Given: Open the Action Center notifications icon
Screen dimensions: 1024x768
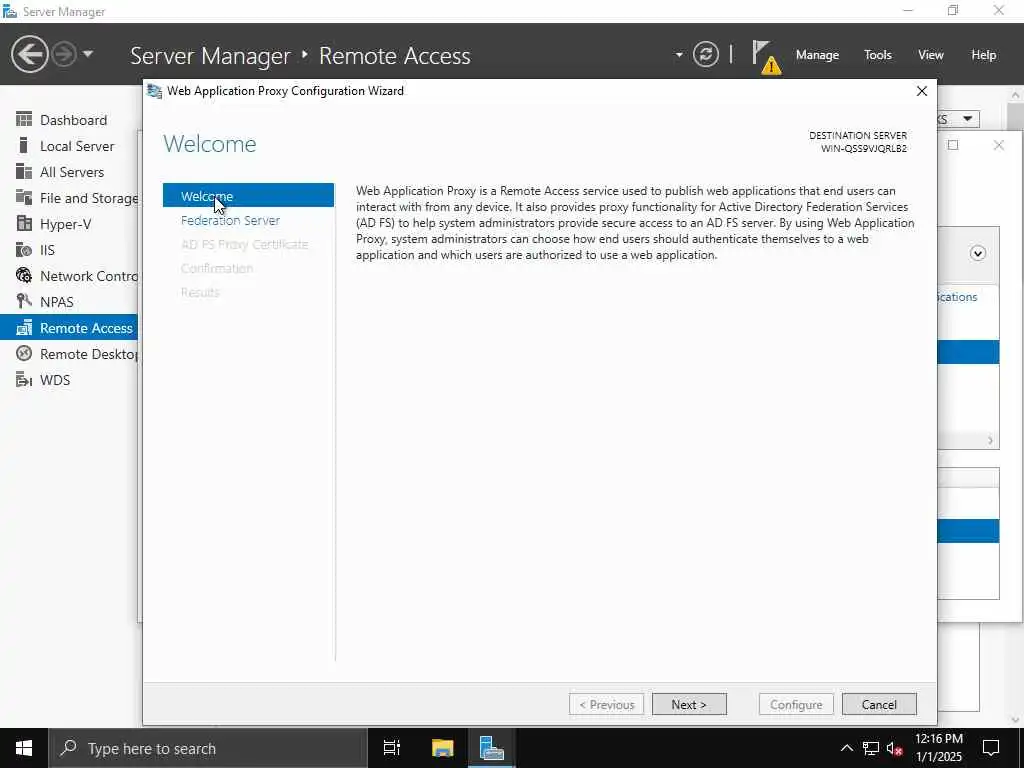Looking at the screenshot, I should (x=991, y=748).
